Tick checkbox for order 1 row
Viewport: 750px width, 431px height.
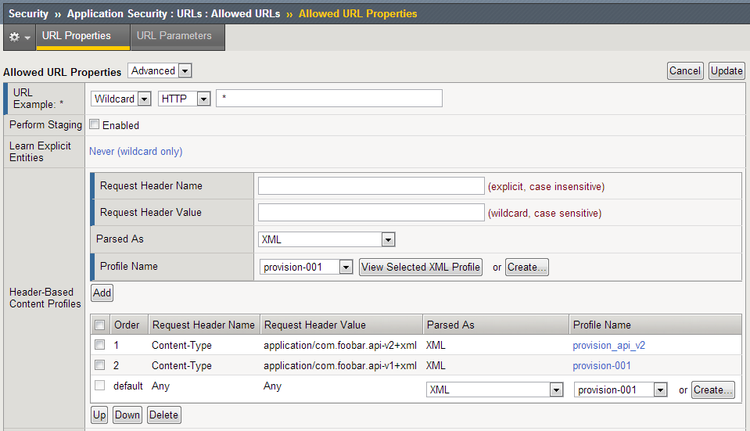pos(100,345)
